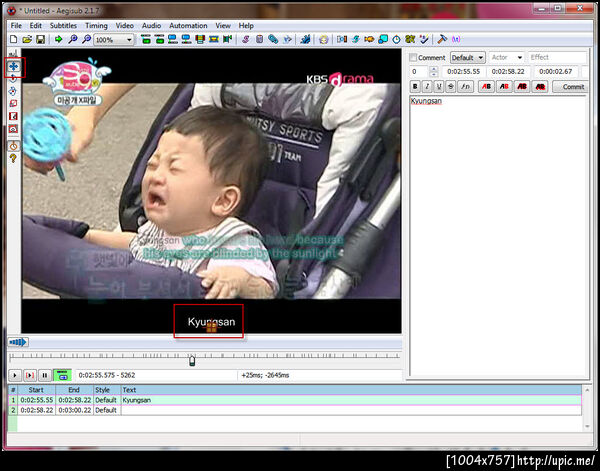Open the font face chooser
Image resolution: width=600 pixels, height=471 pixels.
(x=465, y=86)
